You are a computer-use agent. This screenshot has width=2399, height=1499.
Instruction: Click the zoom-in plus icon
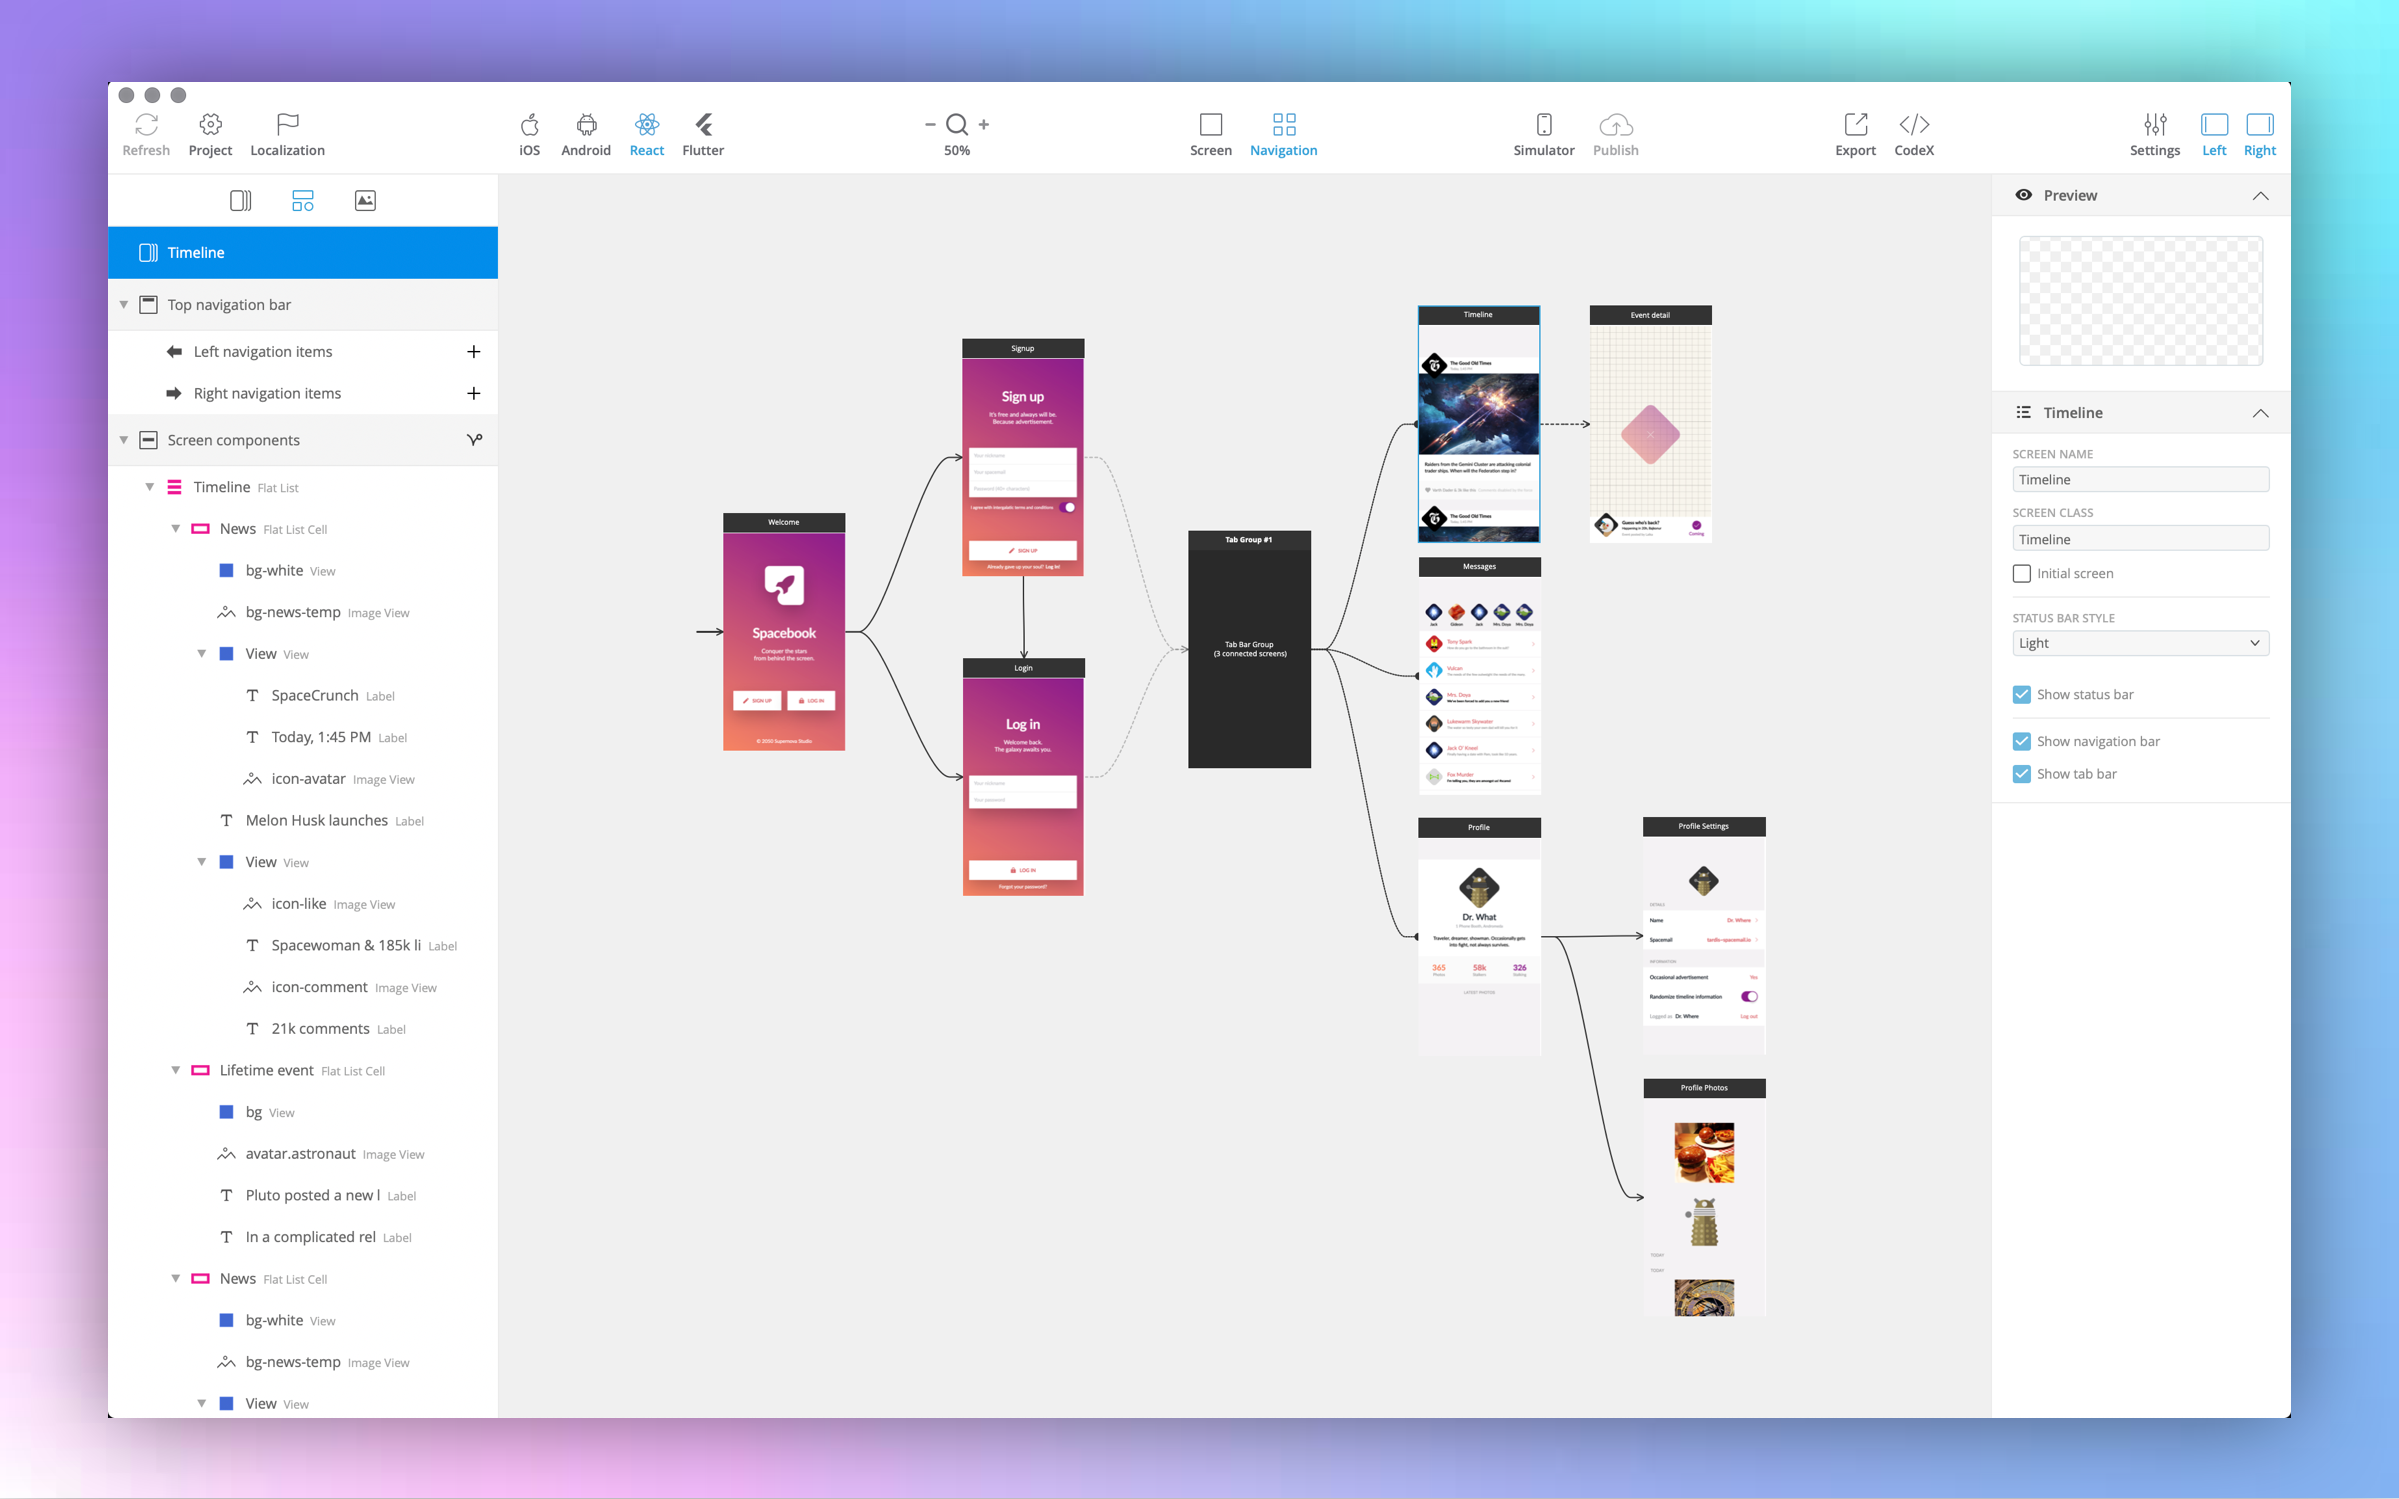[x=984, y=125]
